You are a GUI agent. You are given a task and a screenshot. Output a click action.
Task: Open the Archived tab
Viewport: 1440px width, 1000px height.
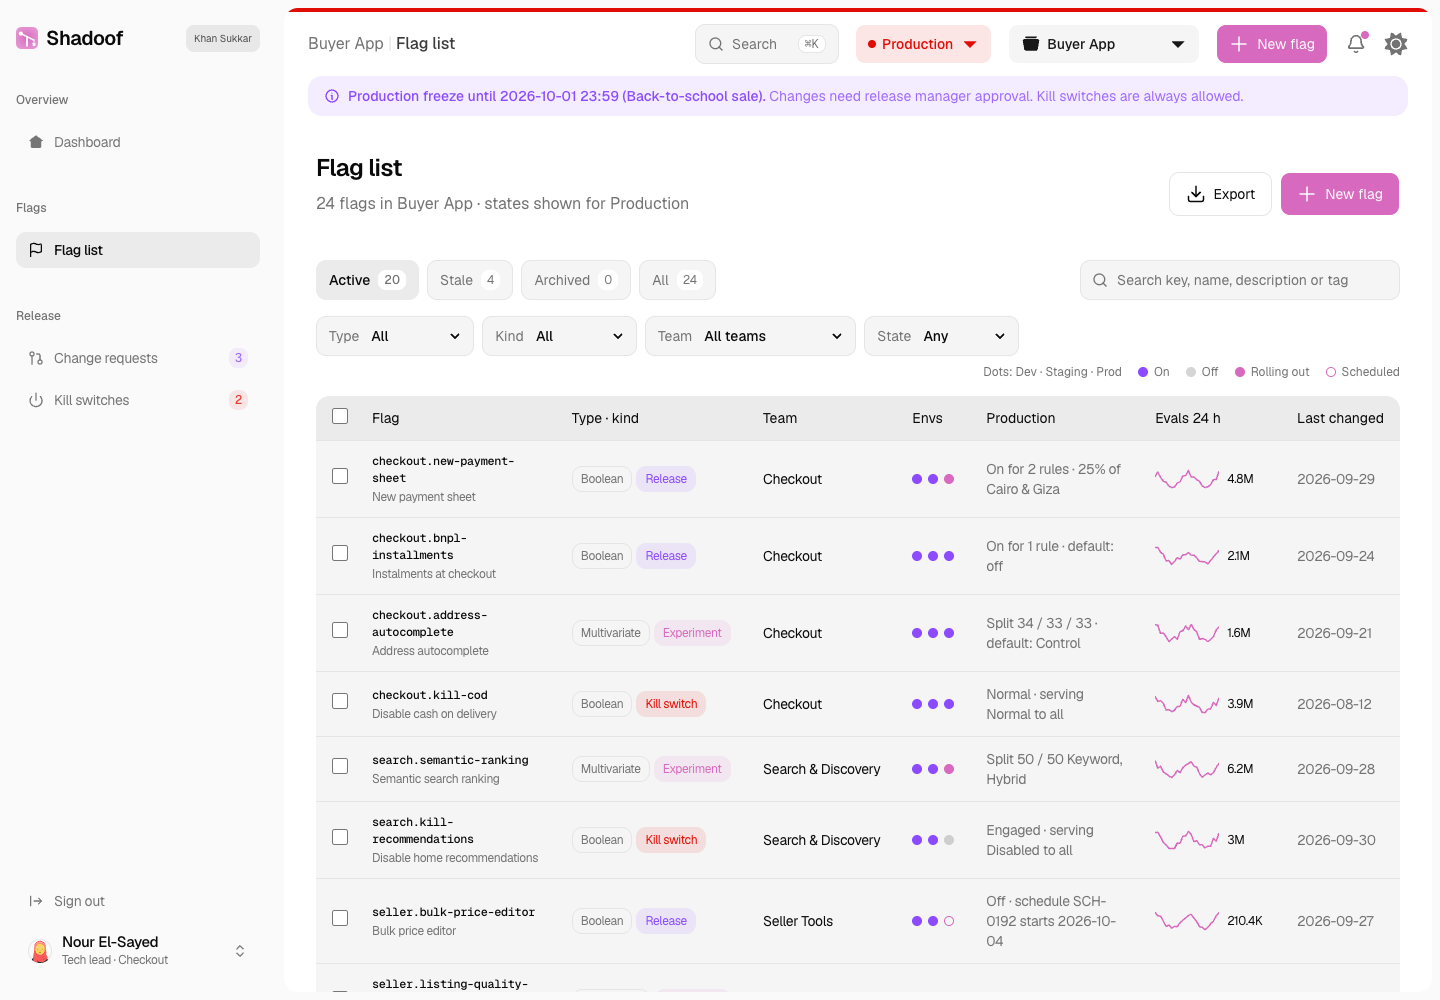point(576,280)
